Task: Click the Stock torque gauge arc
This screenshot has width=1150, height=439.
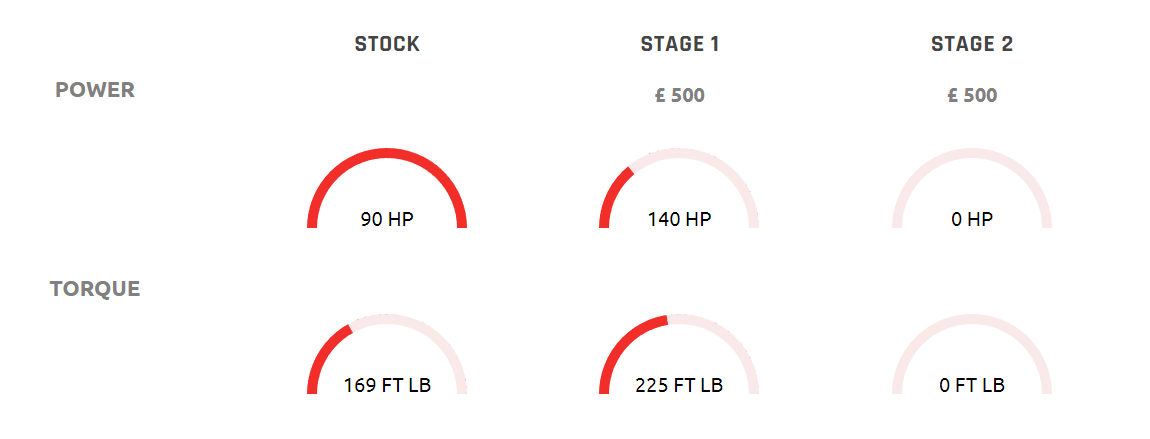Action: 387,354
